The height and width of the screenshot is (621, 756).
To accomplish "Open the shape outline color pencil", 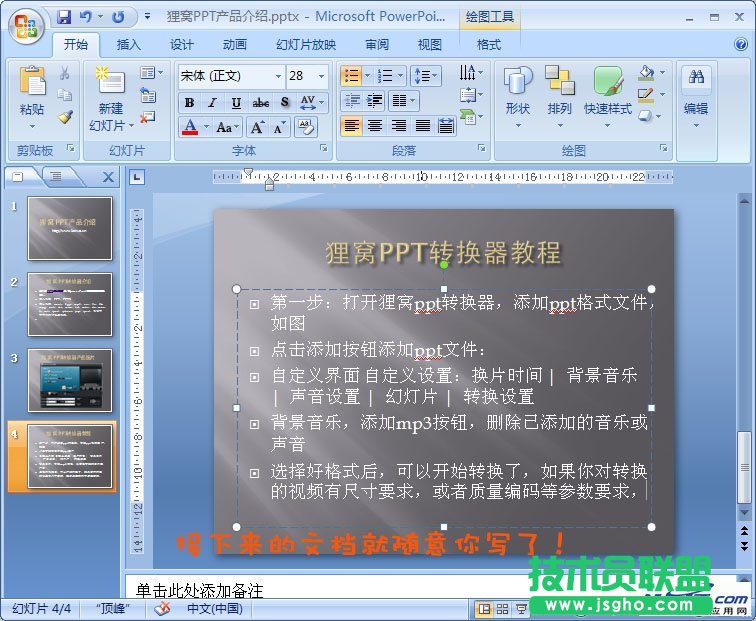I will tap(646, 94).
